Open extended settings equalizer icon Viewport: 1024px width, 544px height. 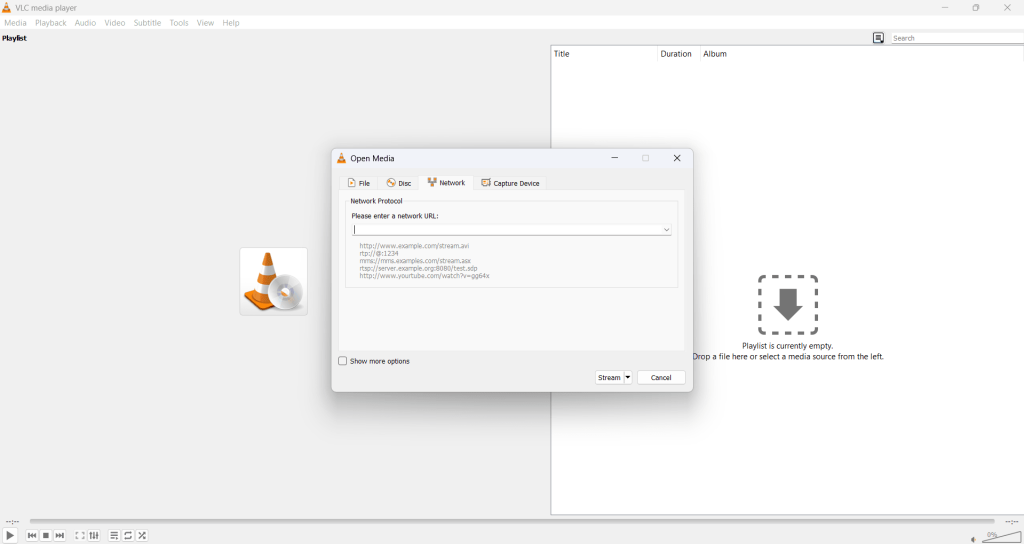[94, 536]
